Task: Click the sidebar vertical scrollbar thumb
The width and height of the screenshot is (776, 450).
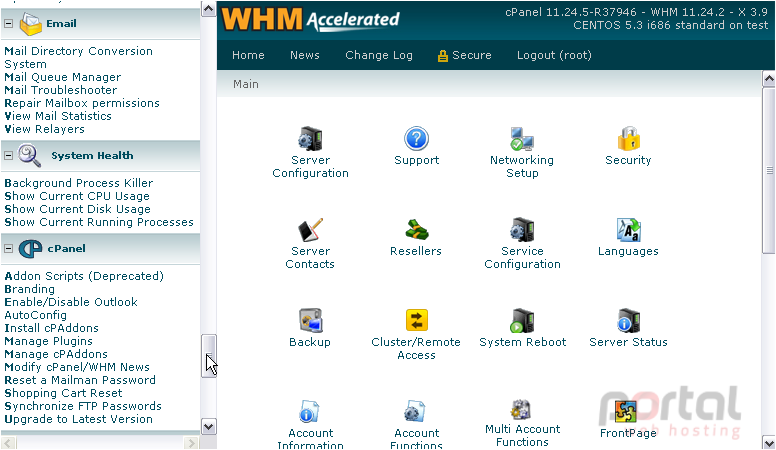Action: (x=209, y=356)
